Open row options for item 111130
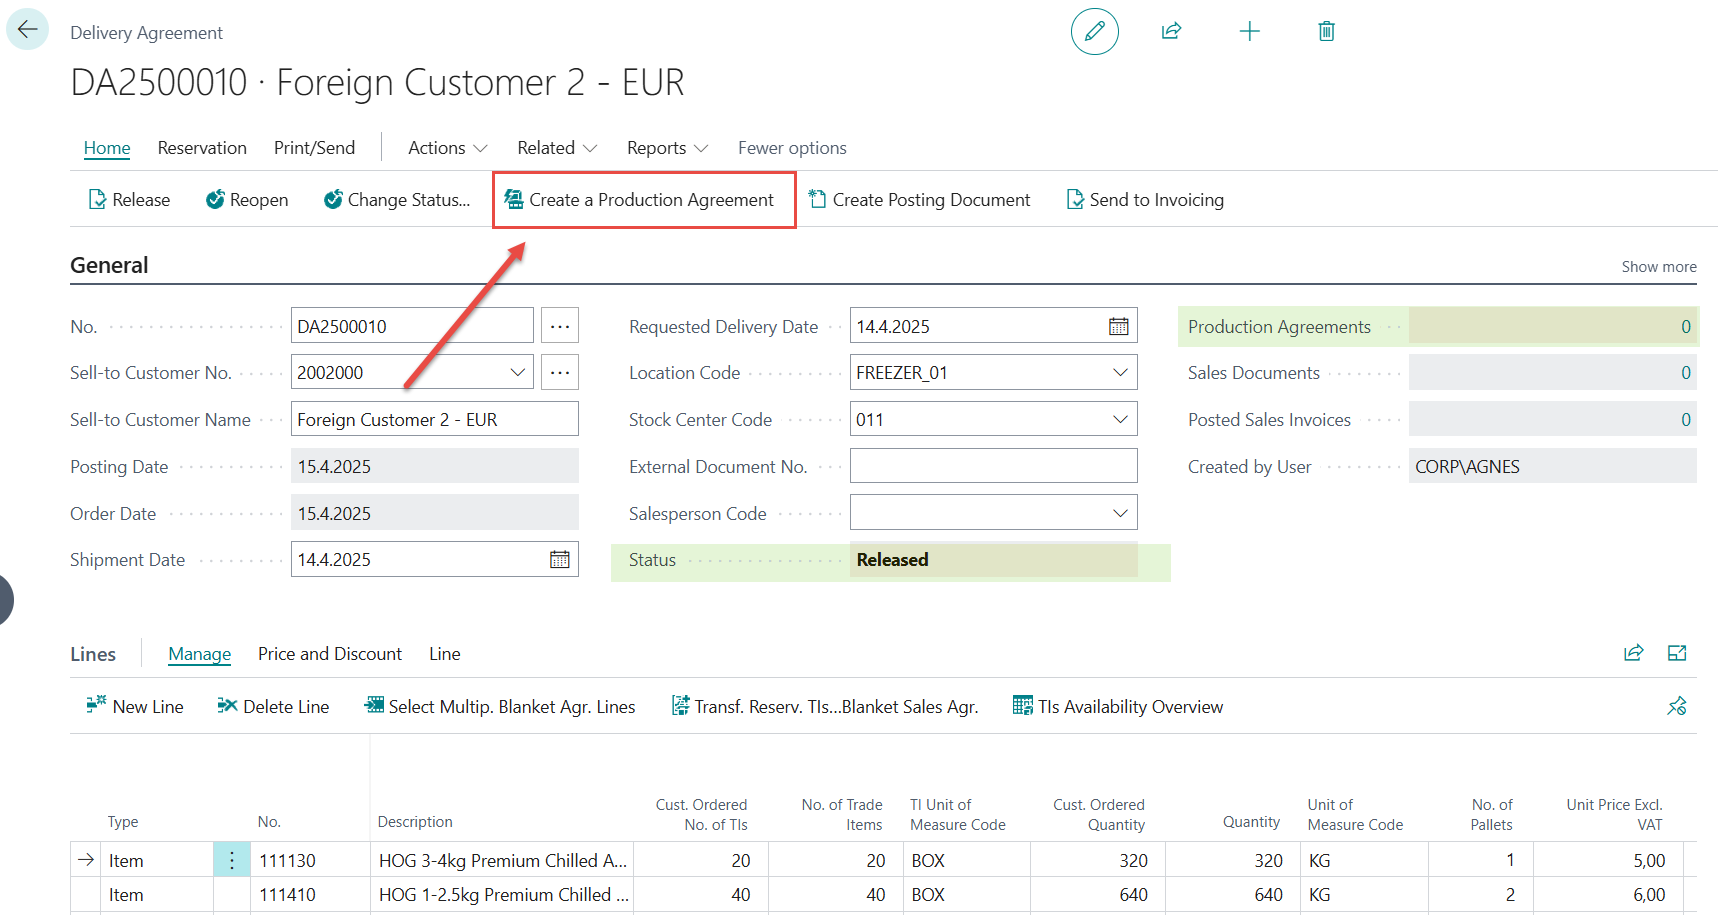Image resolution: width=1718 pixels, height=915 pixels. coord(231,860)
